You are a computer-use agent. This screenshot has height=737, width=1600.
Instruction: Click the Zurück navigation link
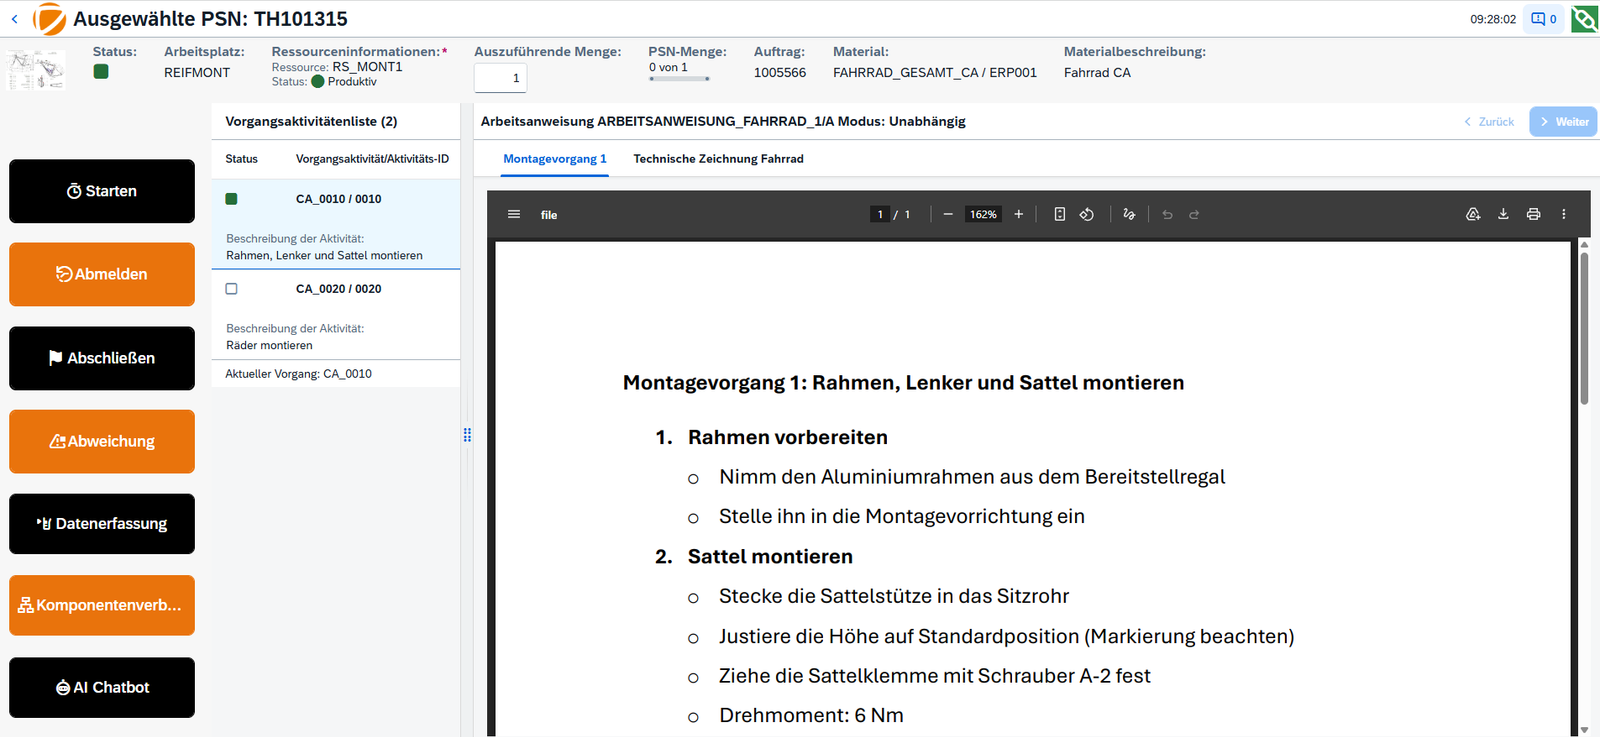coord(1489,122)
